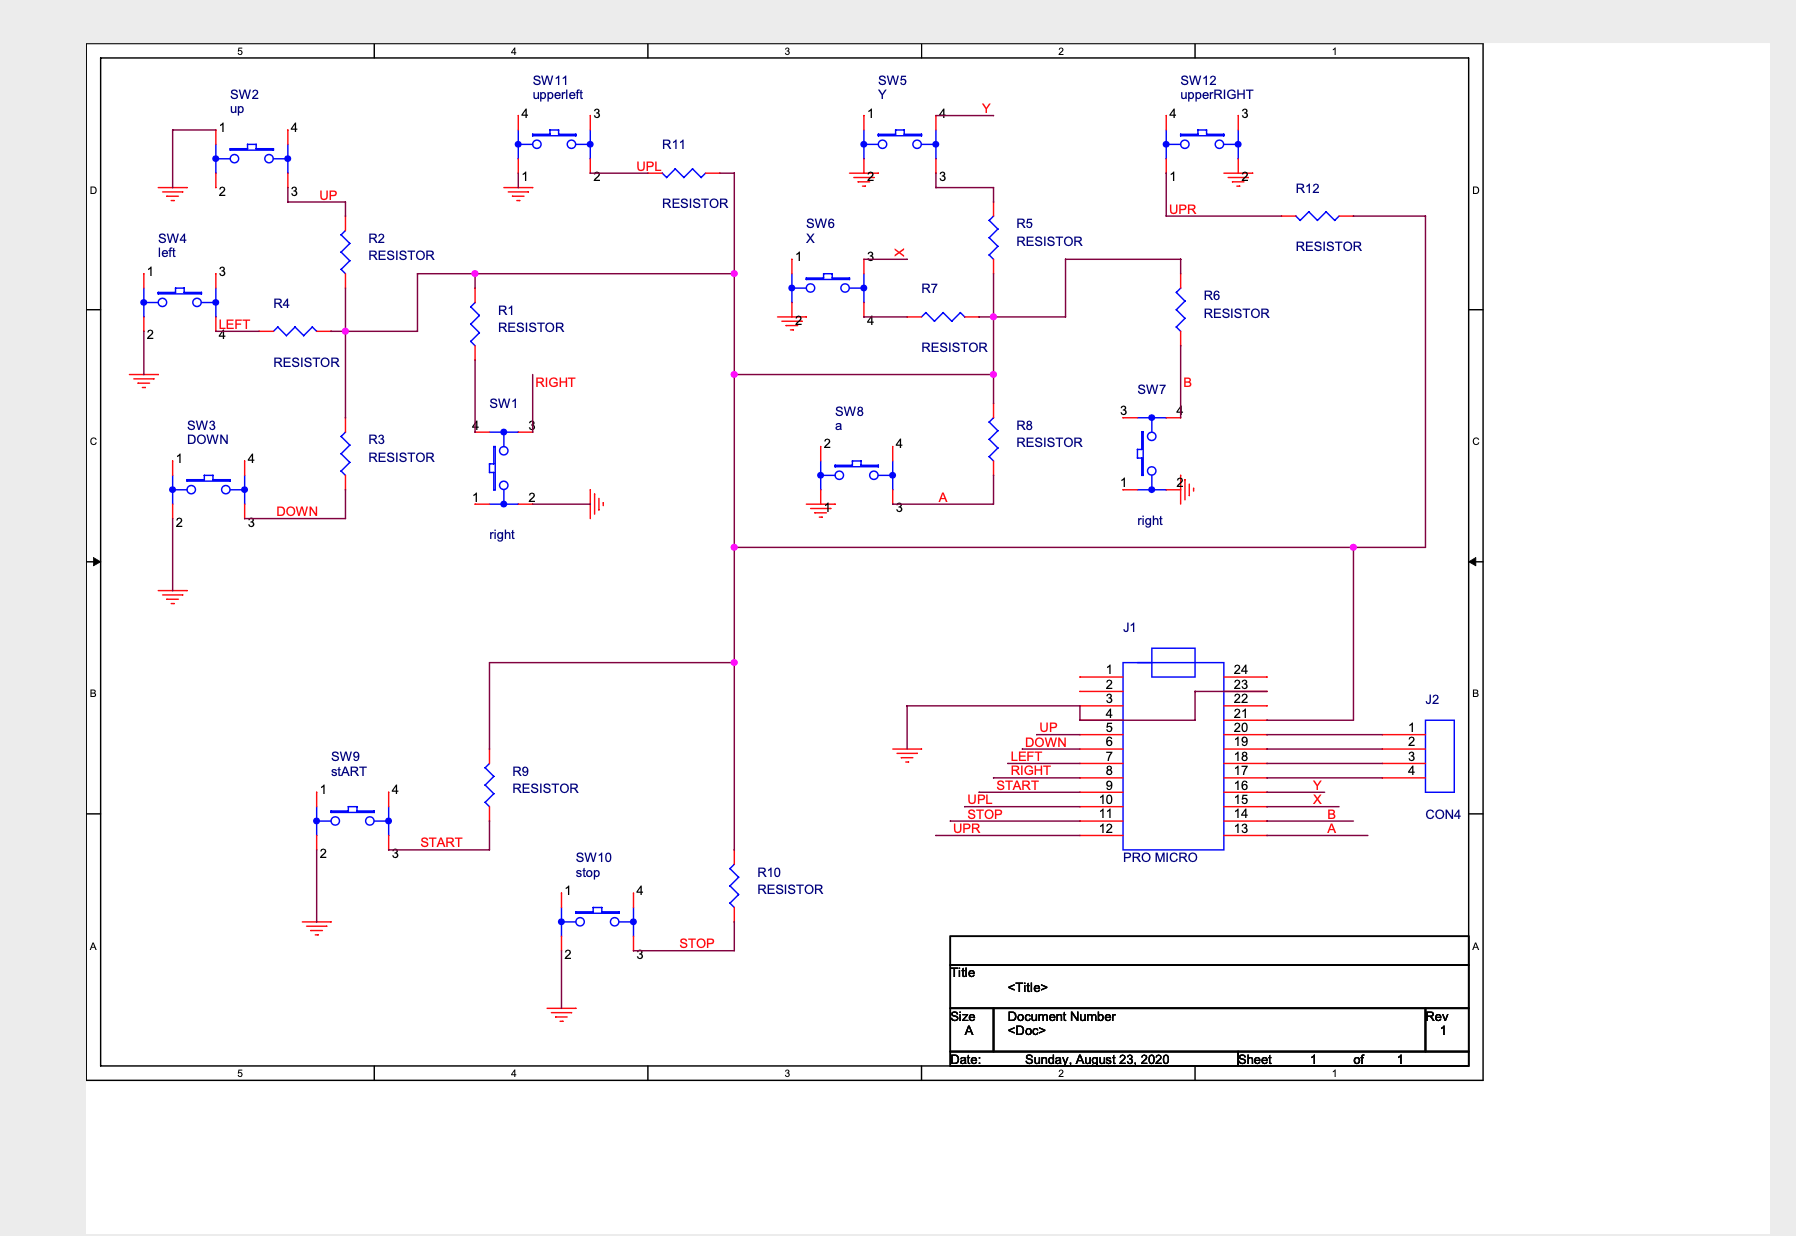Select the 'UPL' net label beside R11
The width and height of the screenshot is (1796, 1236).
pos(648,167)
